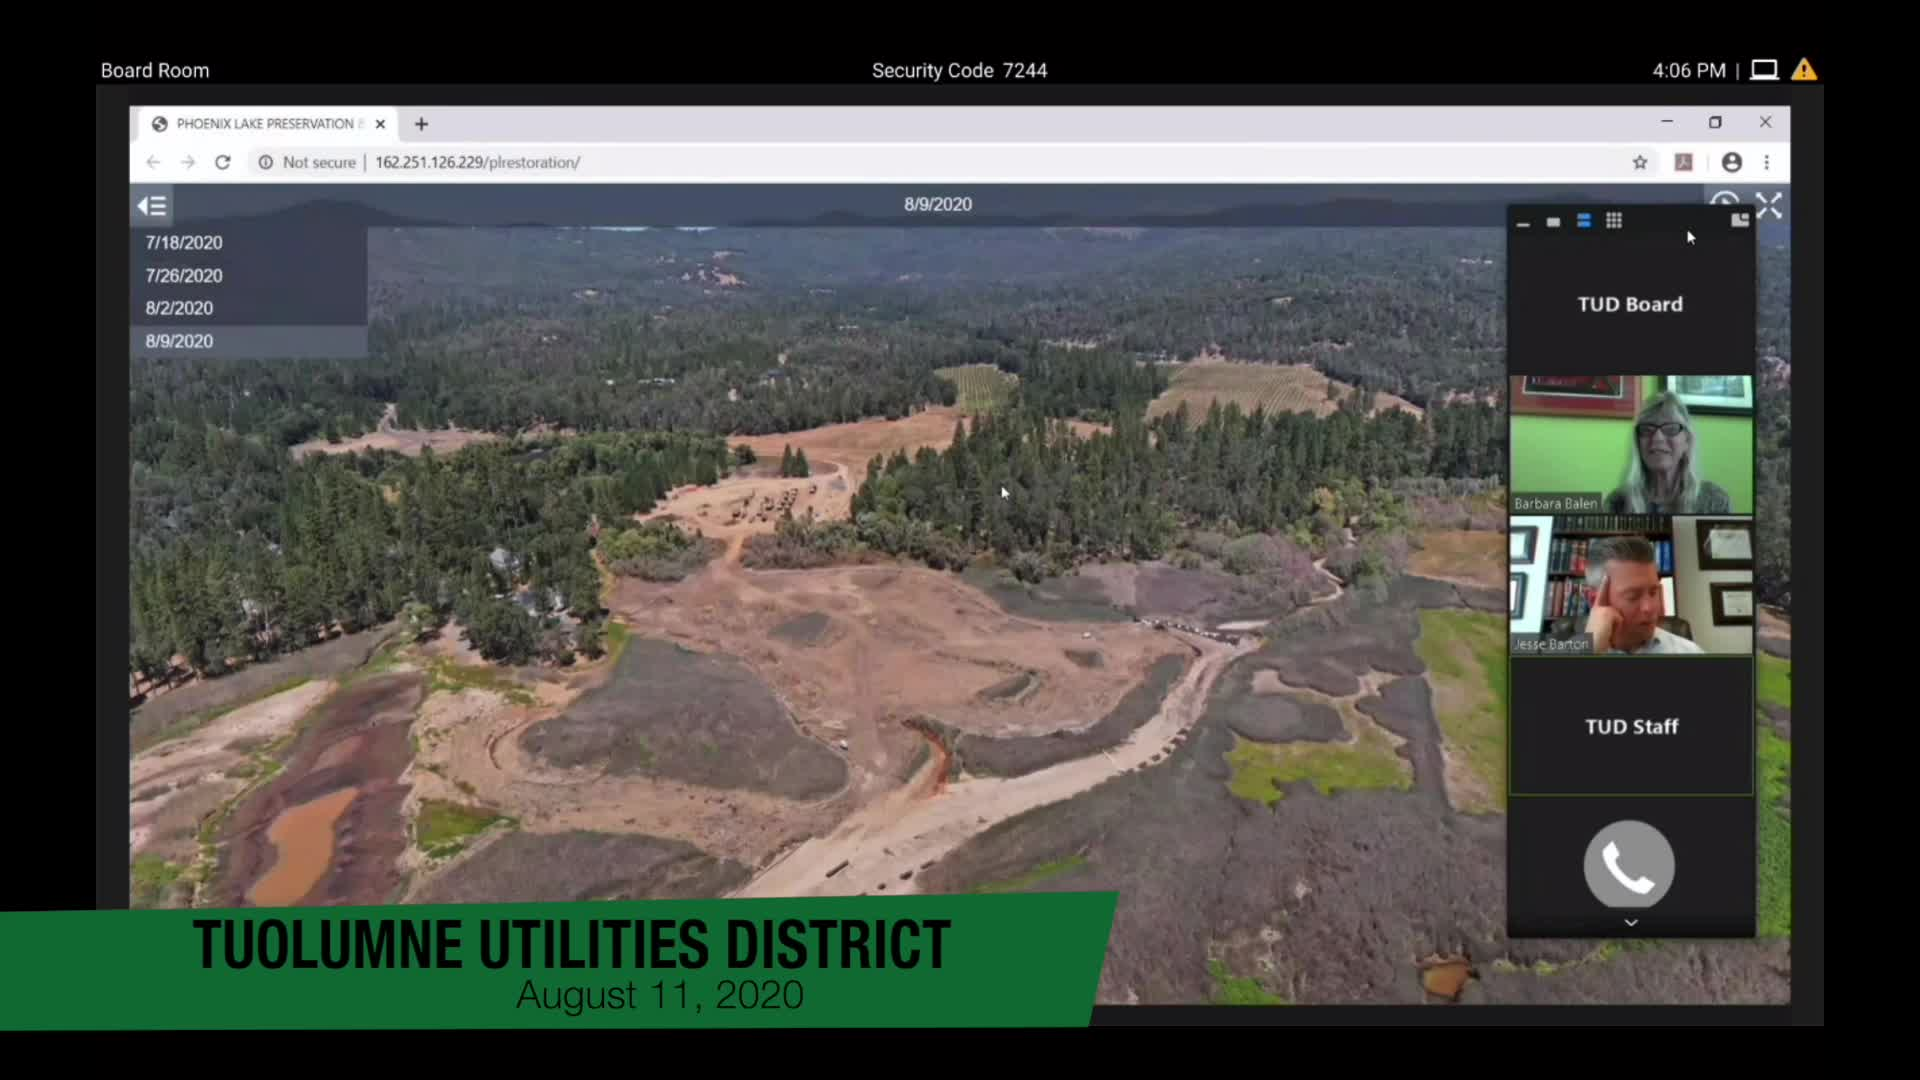This screenshot has width=1920, height=1080.
Task: End the call with the phone button
Action: [1629, 864]
